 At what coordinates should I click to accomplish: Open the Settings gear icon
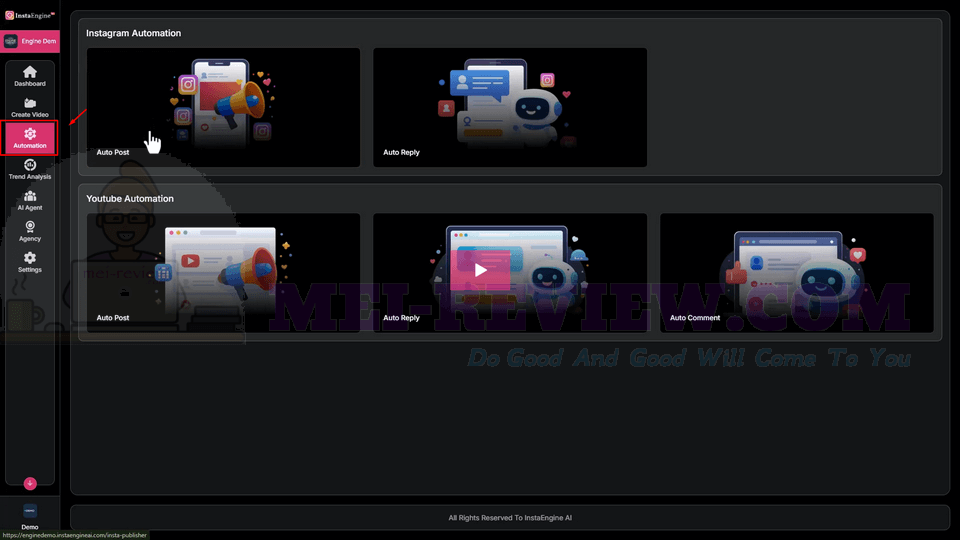pos(29,258)
